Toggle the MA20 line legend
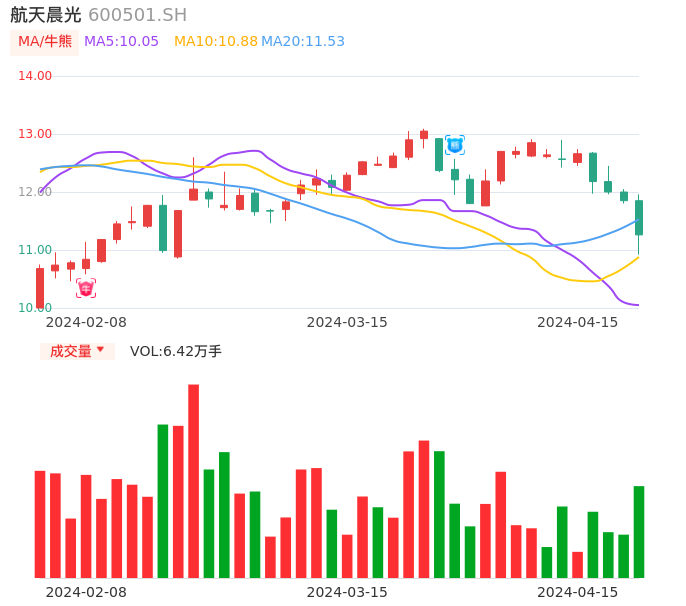This screenshot has width=686, height=606. 302,42
